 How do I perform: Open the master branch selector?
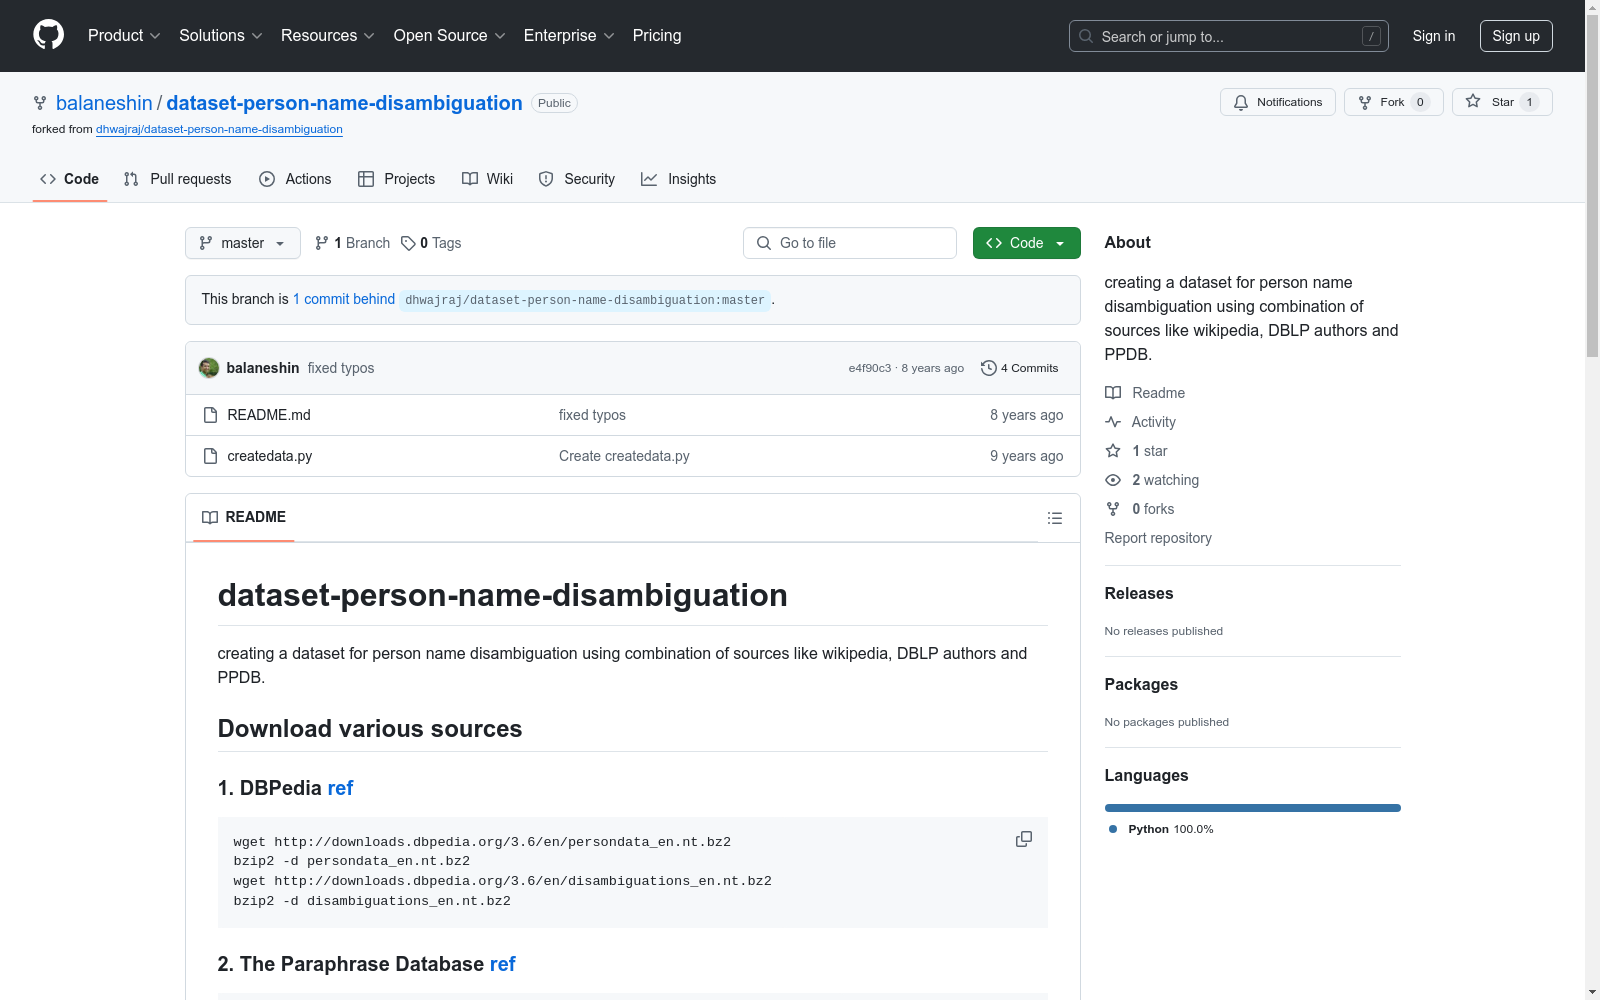pos(243,243)
